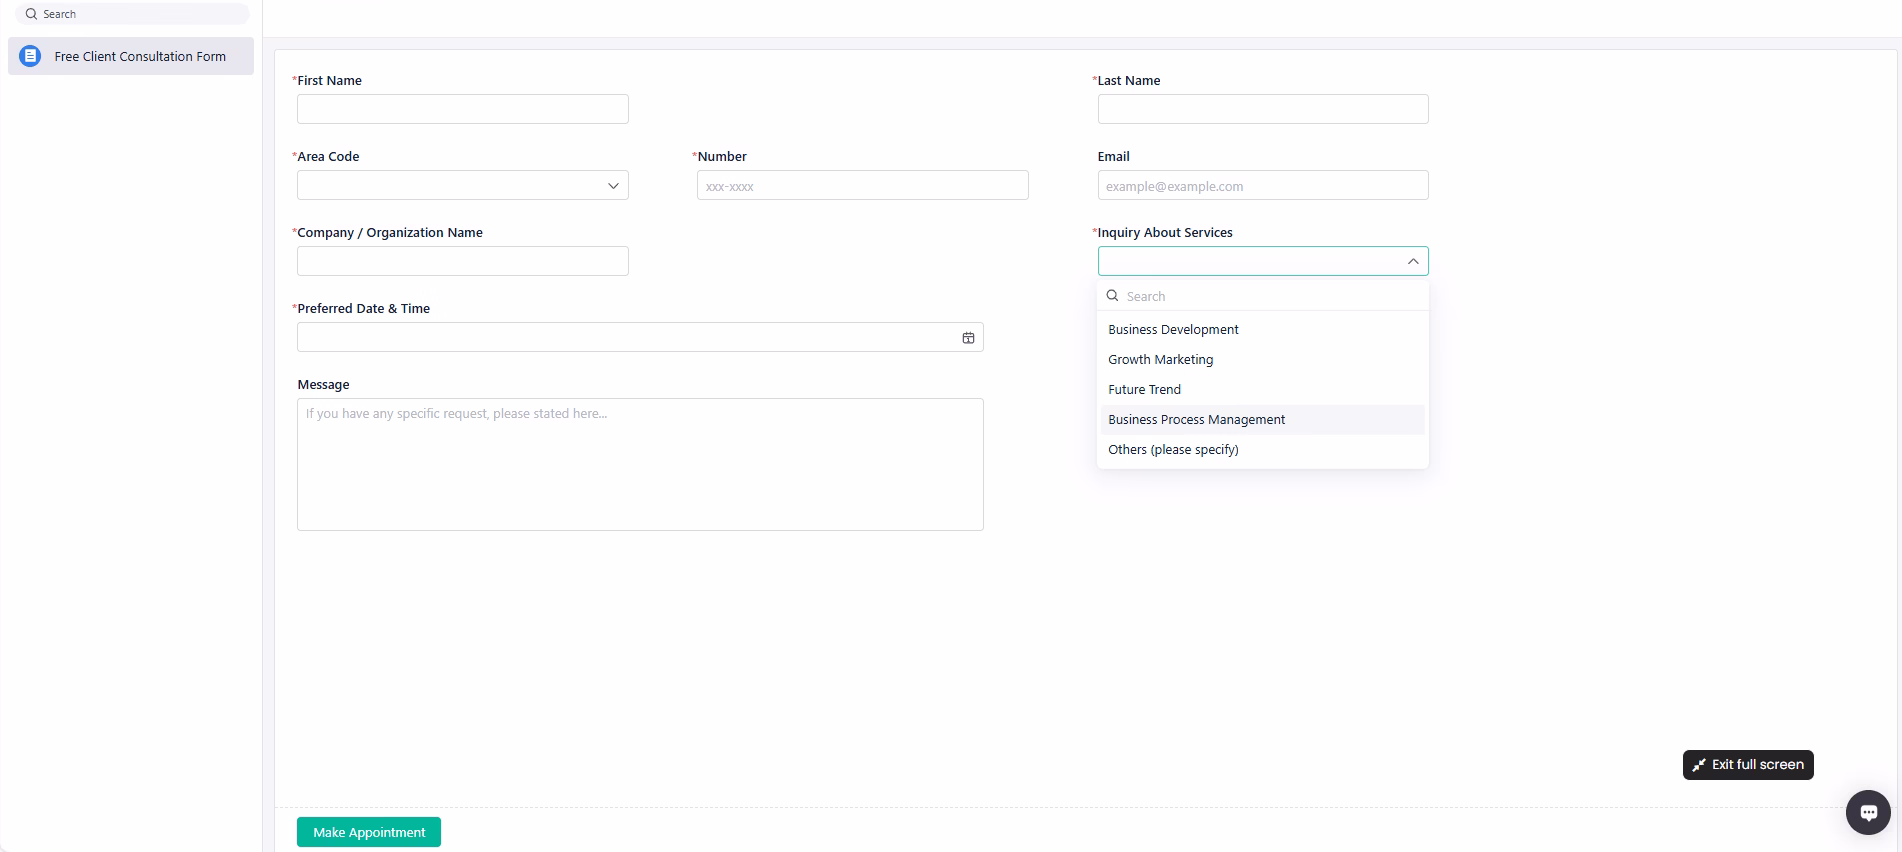Choose Others (please specify) option
The height and width of the screenshot is (852, 1902).
click(1173, 450)
